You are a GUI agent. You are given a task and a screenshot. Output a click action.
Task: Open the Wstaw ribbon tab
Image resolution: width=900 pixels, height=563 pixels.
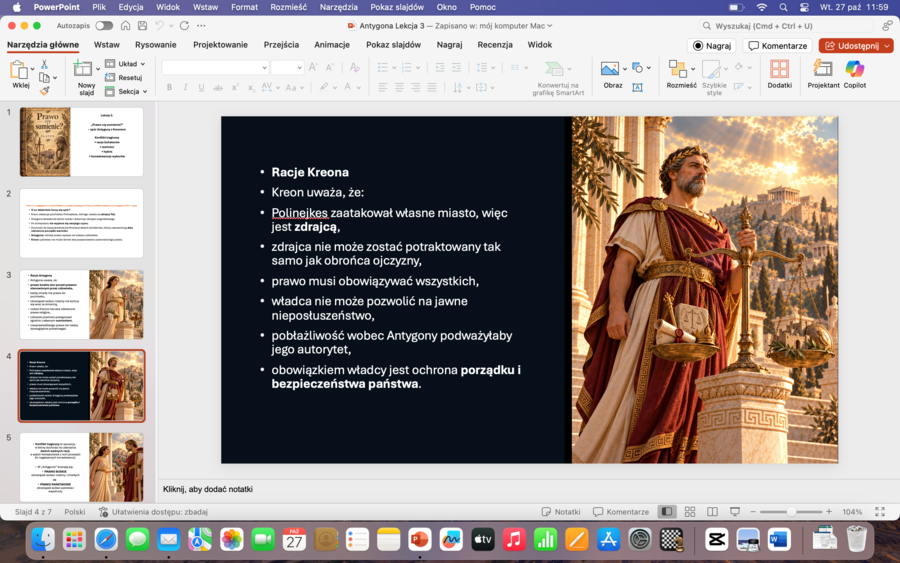107,45
